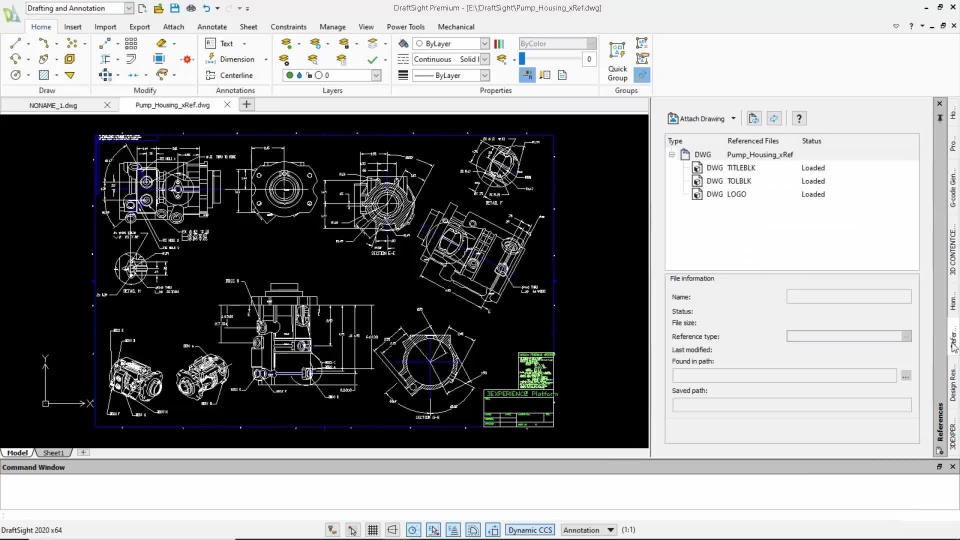Viewport: 960px width, 540px height.
Task: Open the Continuous line style dropdown
Action: point(484,59)
